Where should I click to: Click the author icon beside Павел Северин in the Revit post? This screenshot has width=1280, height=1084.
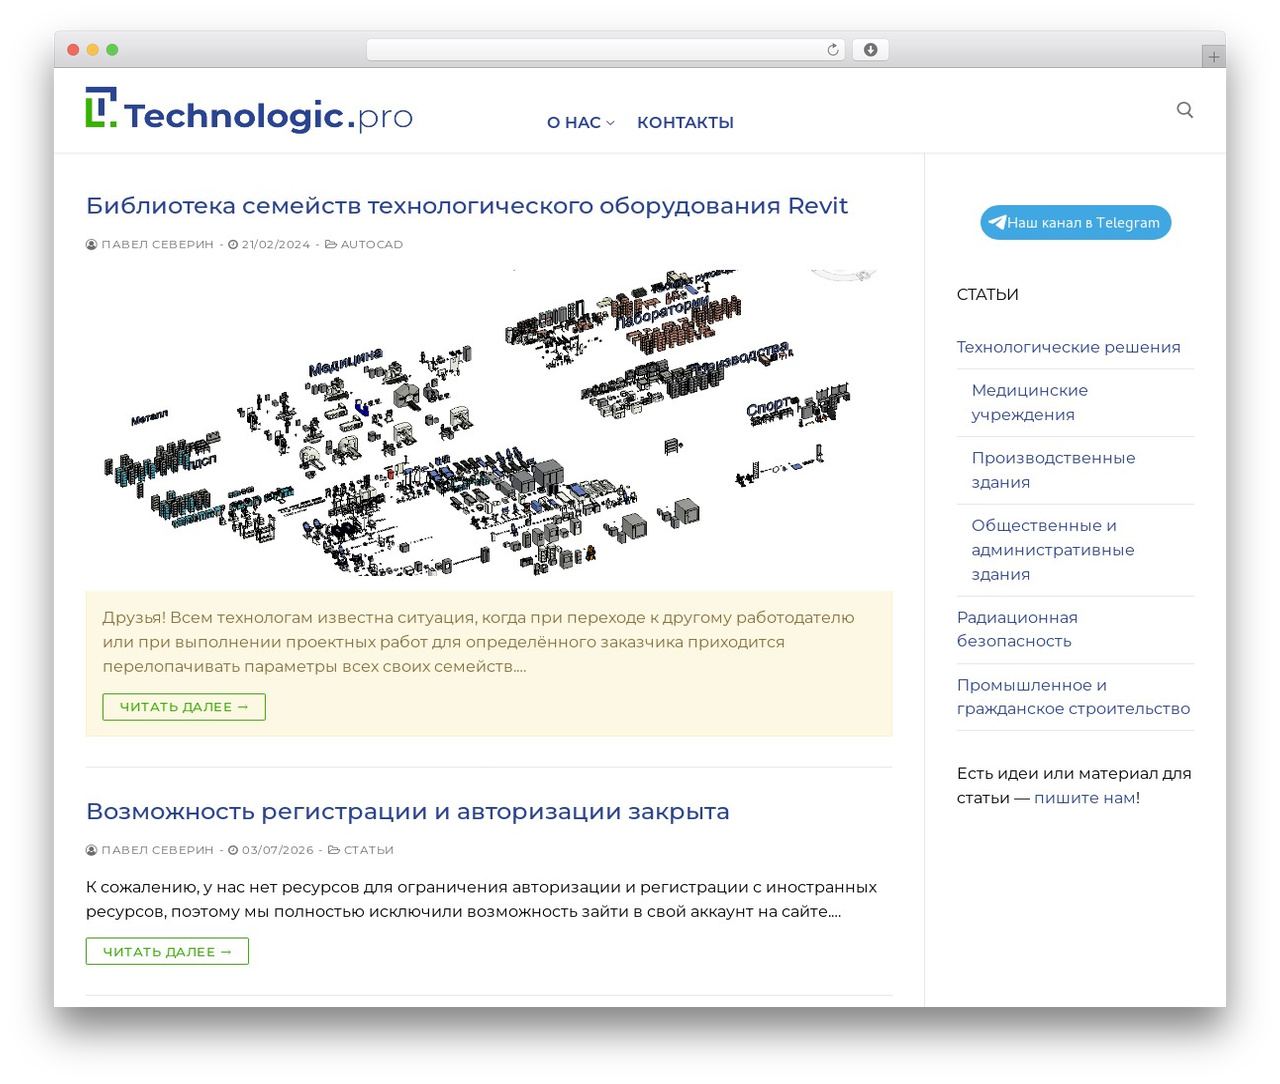pos(92,244)
